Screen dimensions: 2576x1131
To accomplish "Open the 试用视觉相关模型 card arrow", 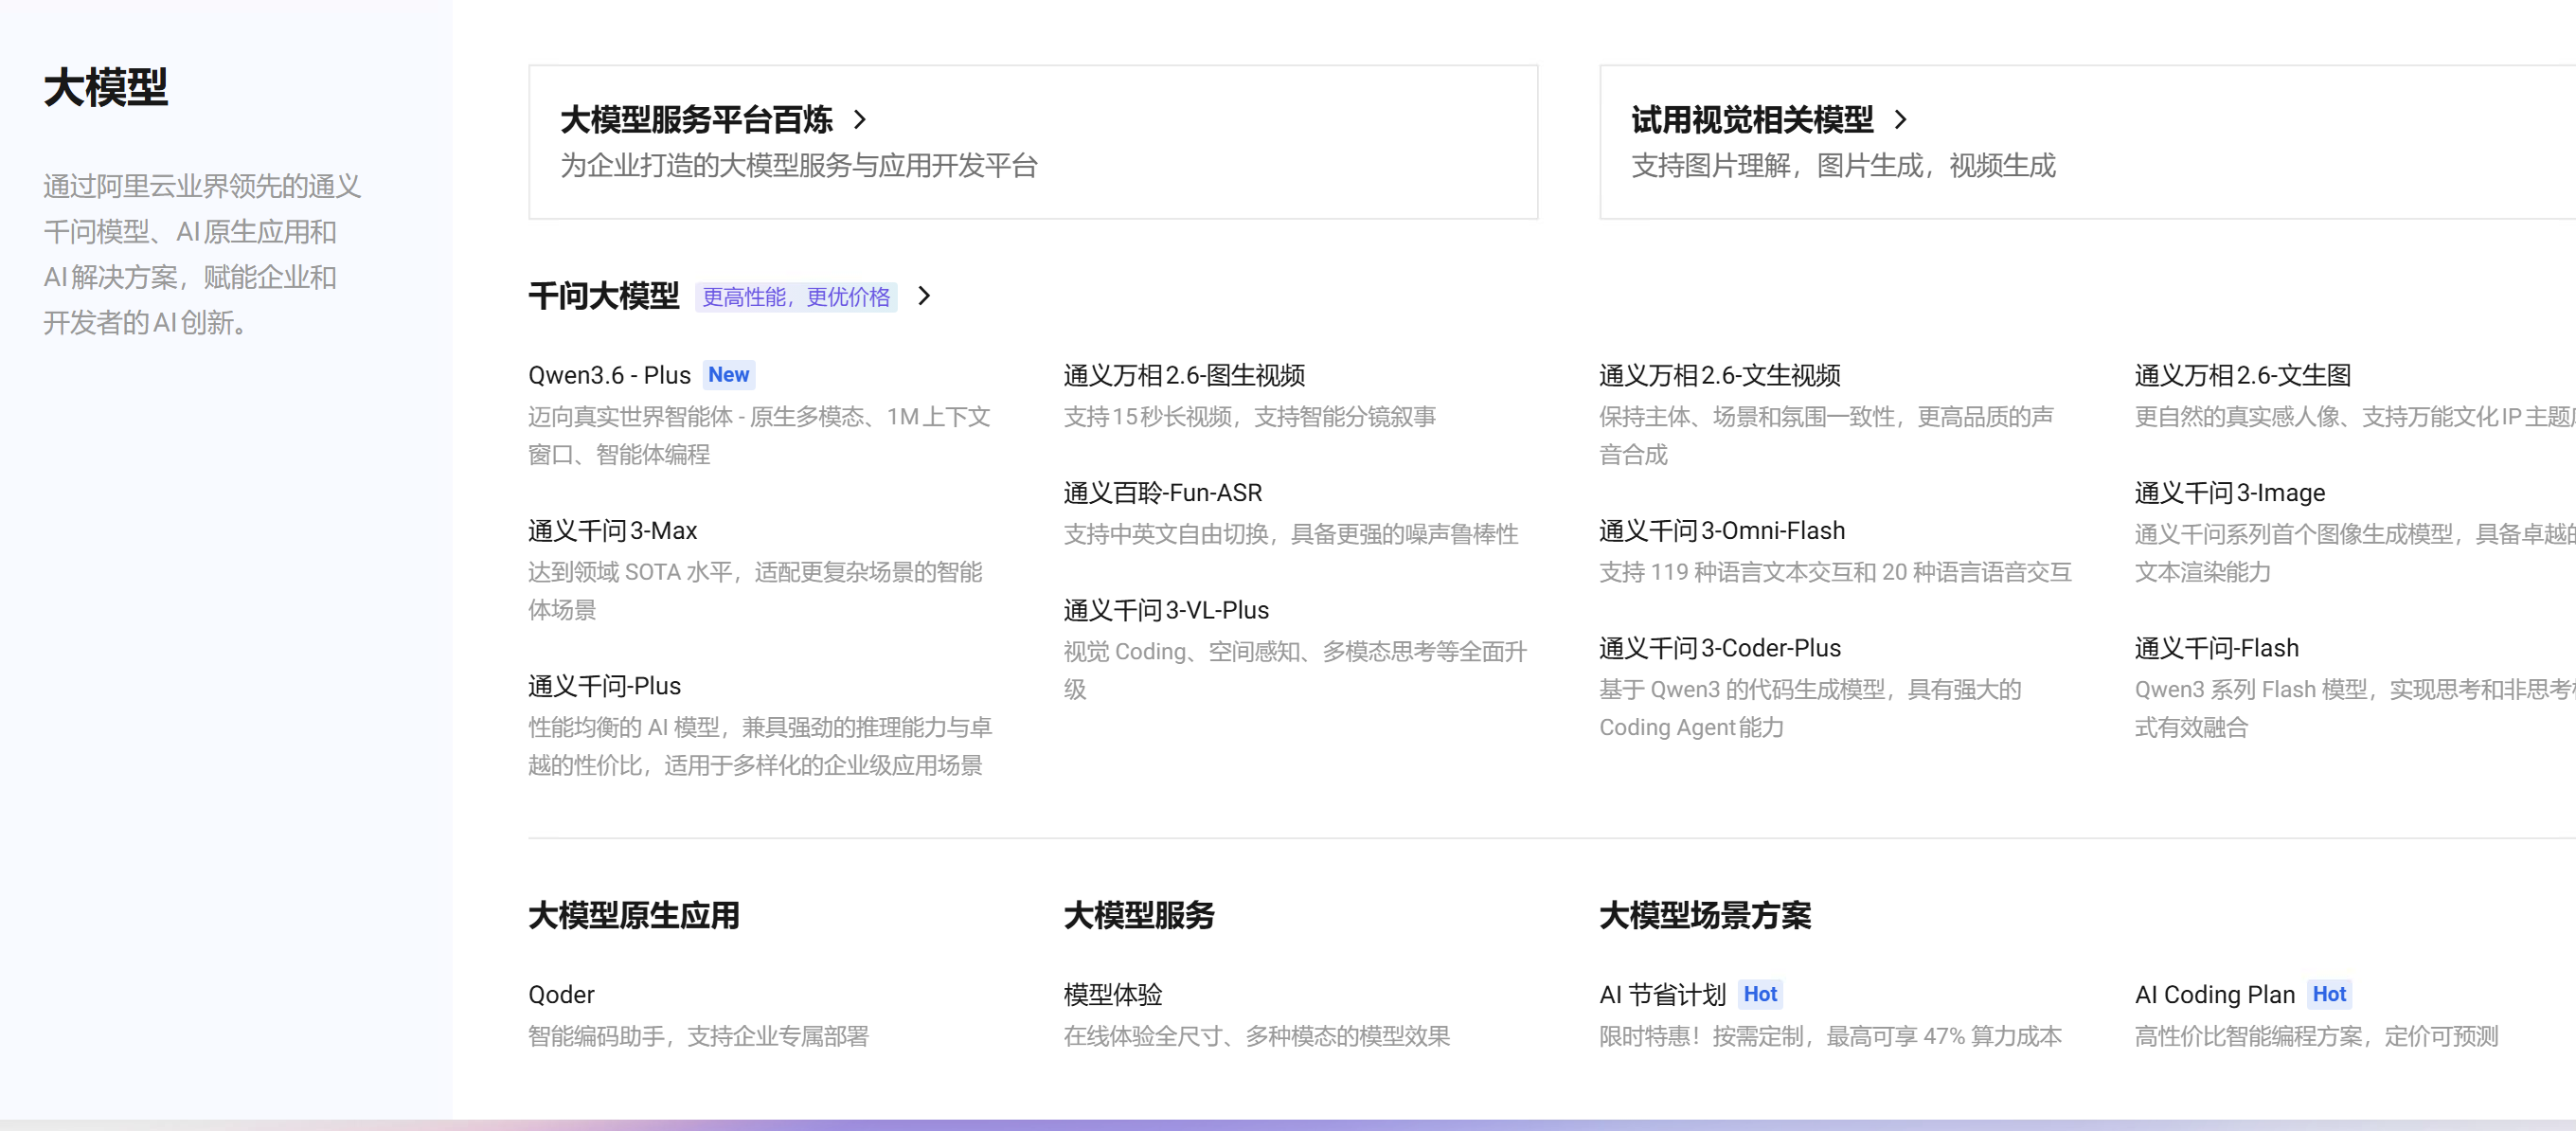I will click(x=1901, y=120).
